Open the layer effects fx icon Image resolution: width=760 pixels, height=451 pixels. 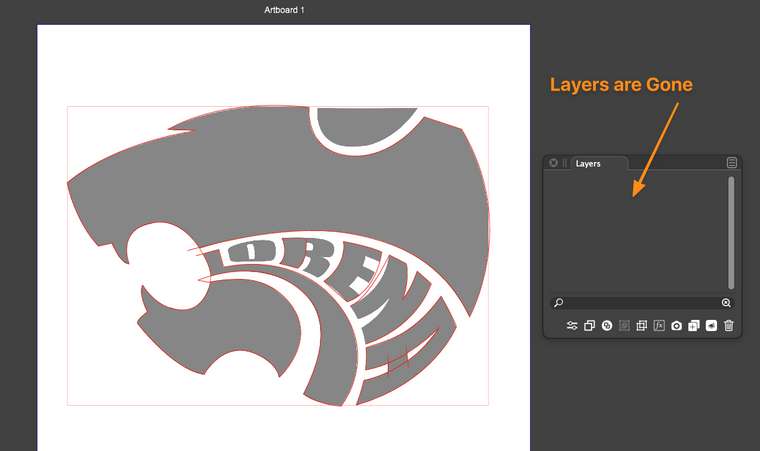point(659,326)
